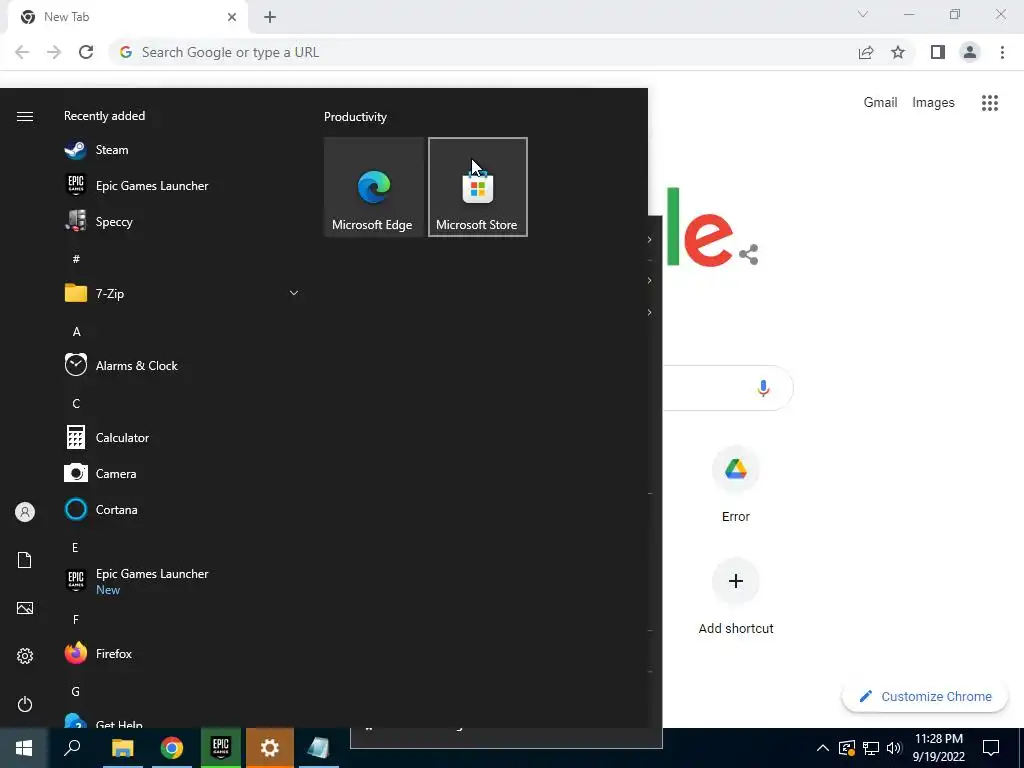Screen dimensions: 1024x768
Task: Open Firefox from the Start menu
Action: pos(114,653)
